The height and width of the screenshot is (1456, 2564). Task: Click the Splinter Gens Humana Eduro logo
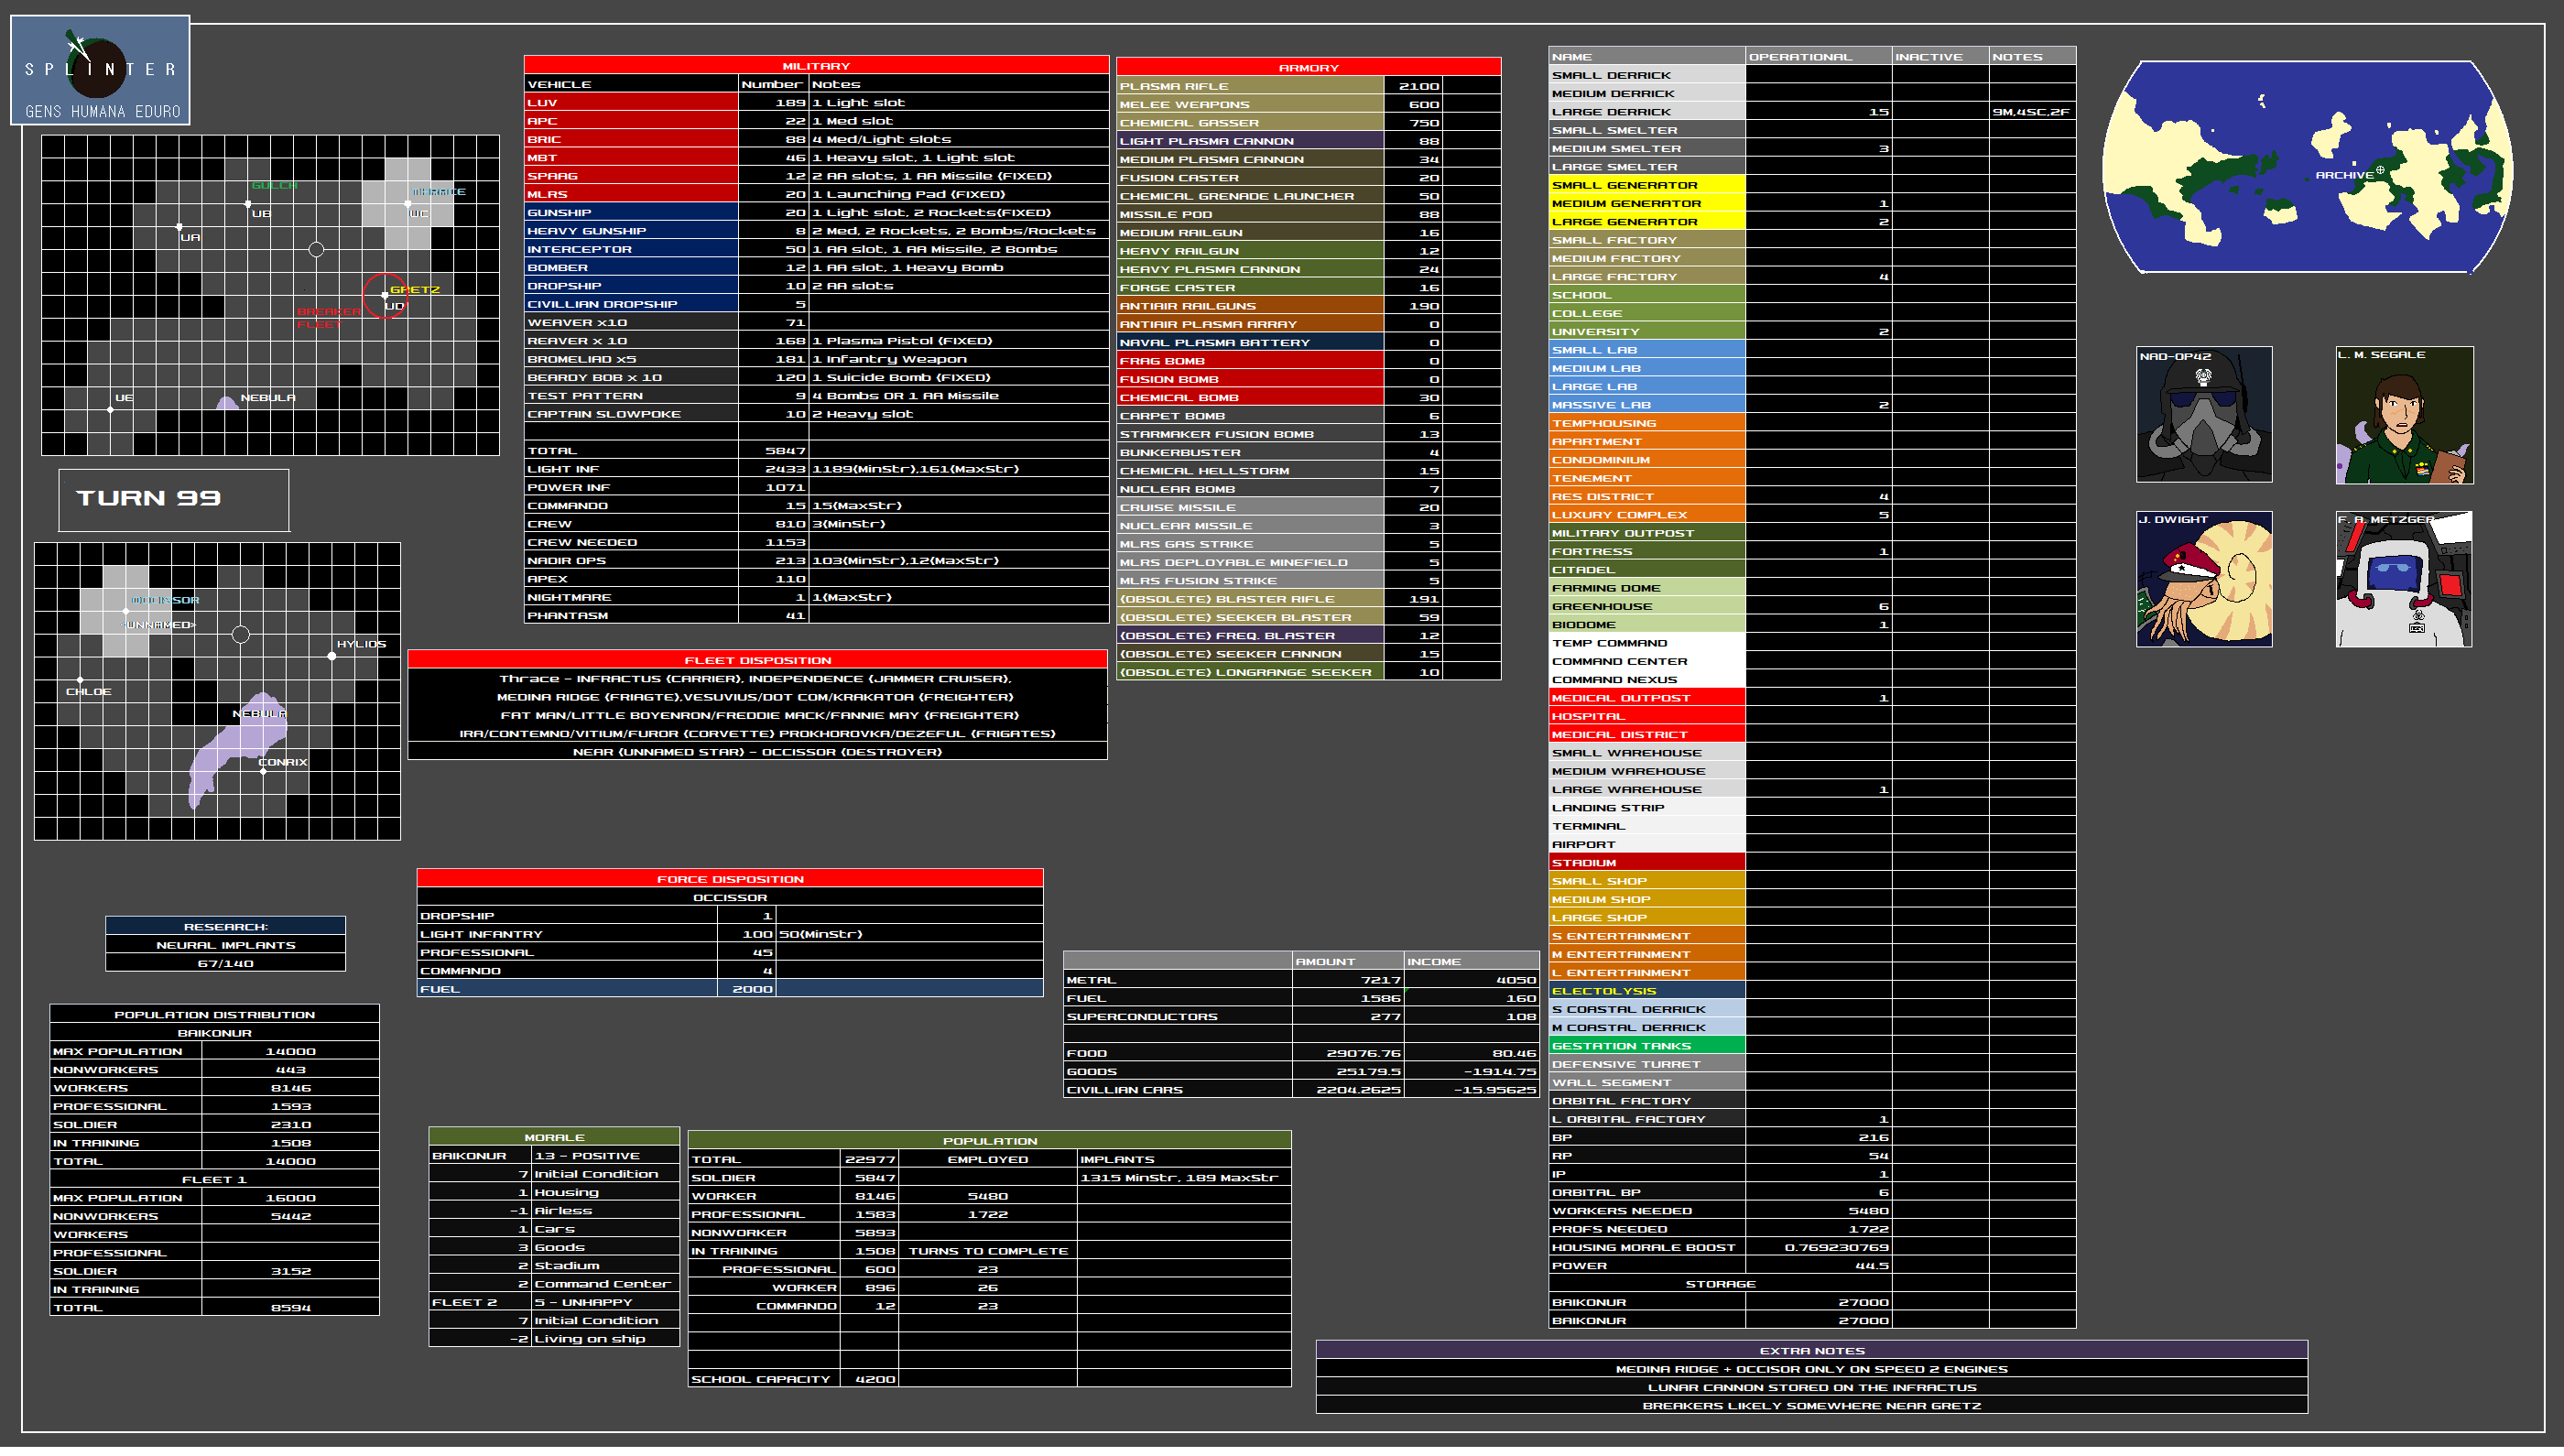tap(100, 70)
